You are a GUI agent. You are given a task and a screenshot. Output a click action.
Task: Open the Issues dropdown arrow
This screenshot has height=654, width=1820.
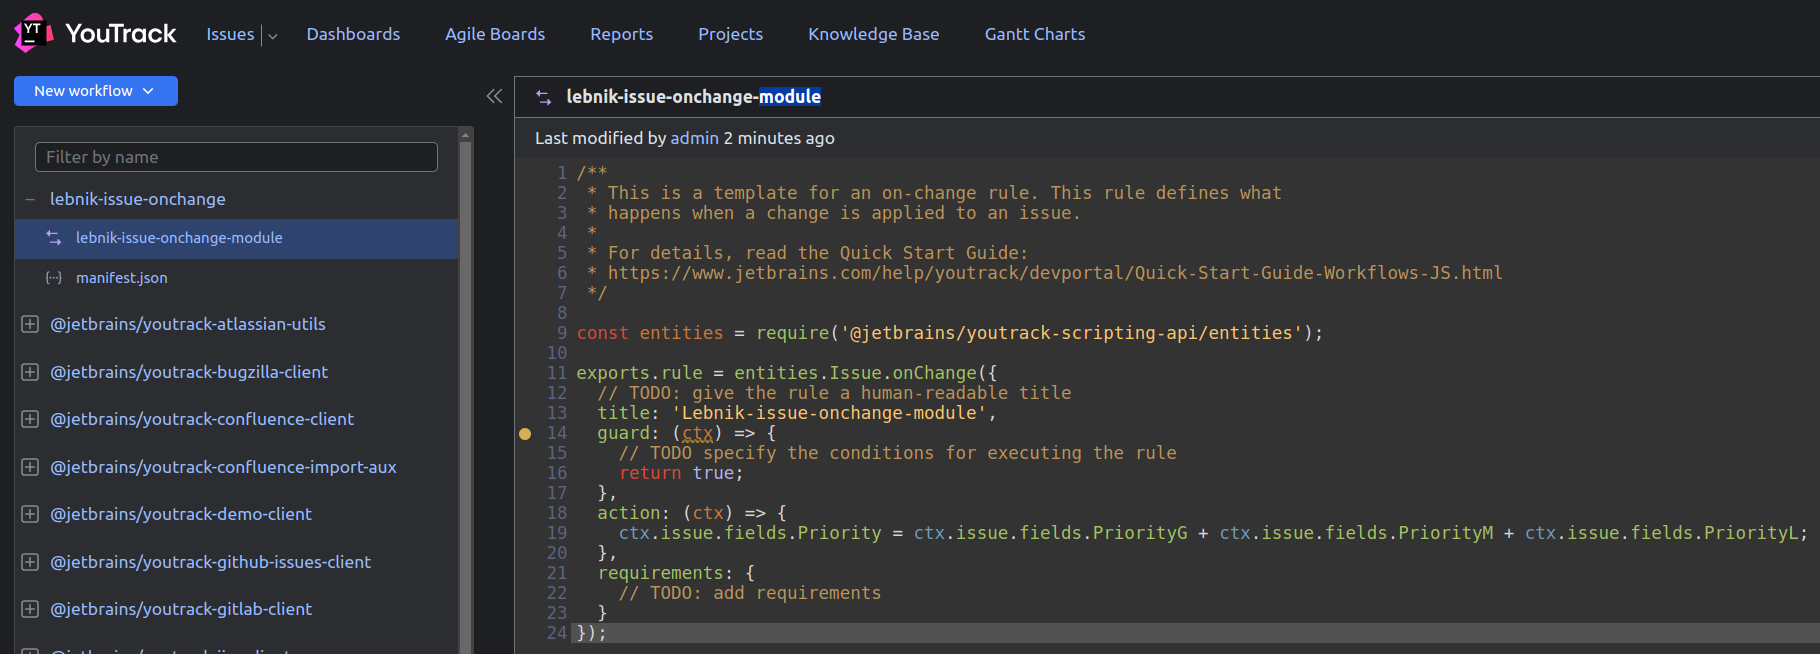coord(272,36)
